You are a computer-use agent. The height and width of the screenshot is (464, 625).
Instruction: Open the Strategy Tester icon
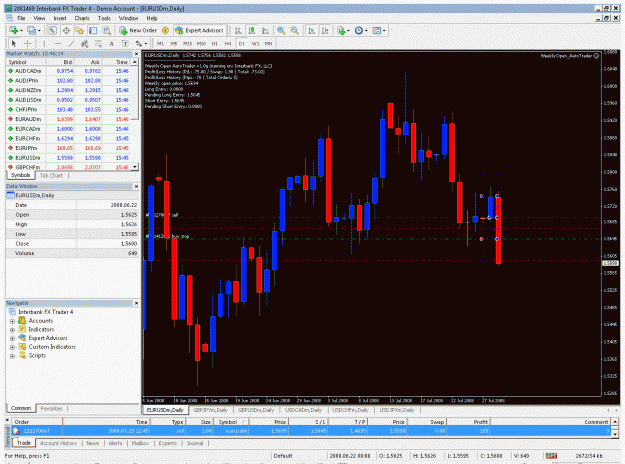click(106, 30)
